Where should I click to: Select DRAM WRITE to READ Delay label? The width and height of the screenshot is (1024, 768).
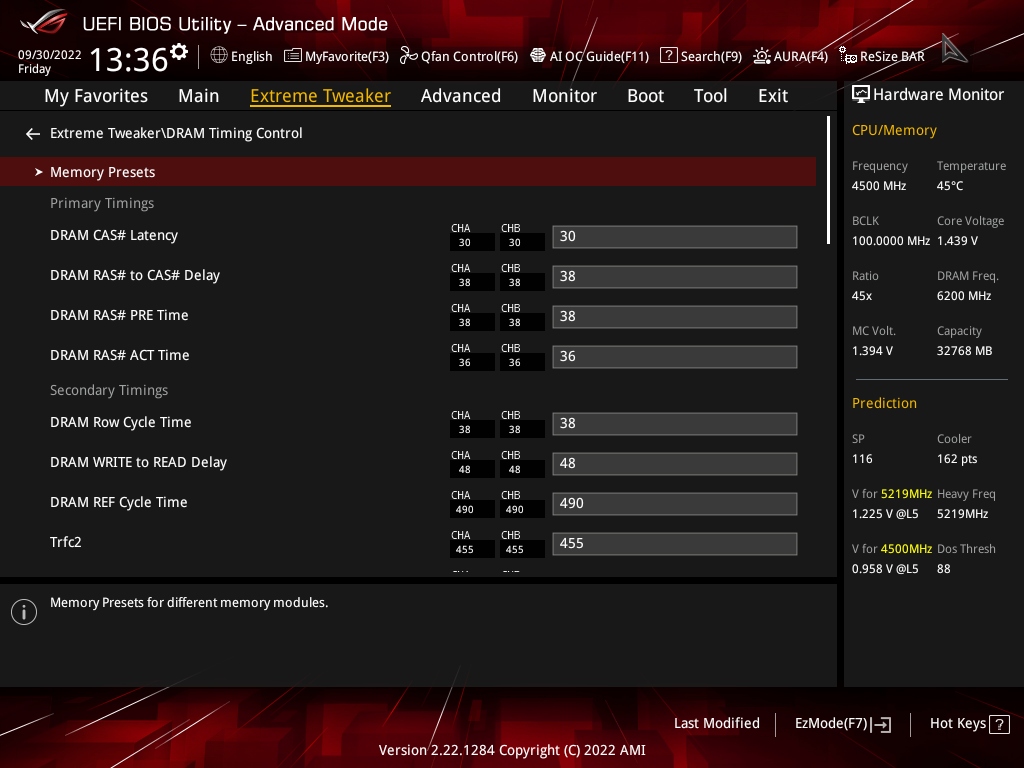click(x=138, y=462)
